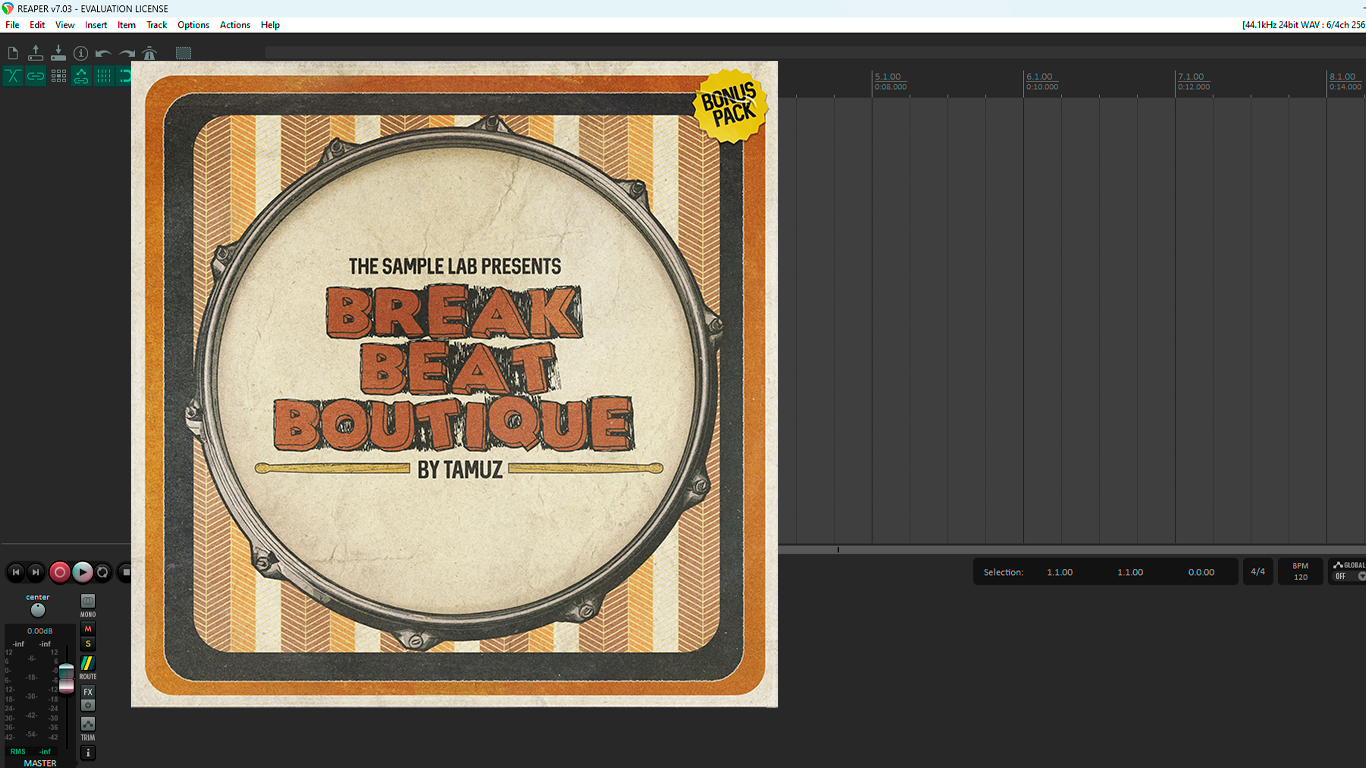
Task: Toggle auto-crossfade in the toolbar
Action: 13,76
